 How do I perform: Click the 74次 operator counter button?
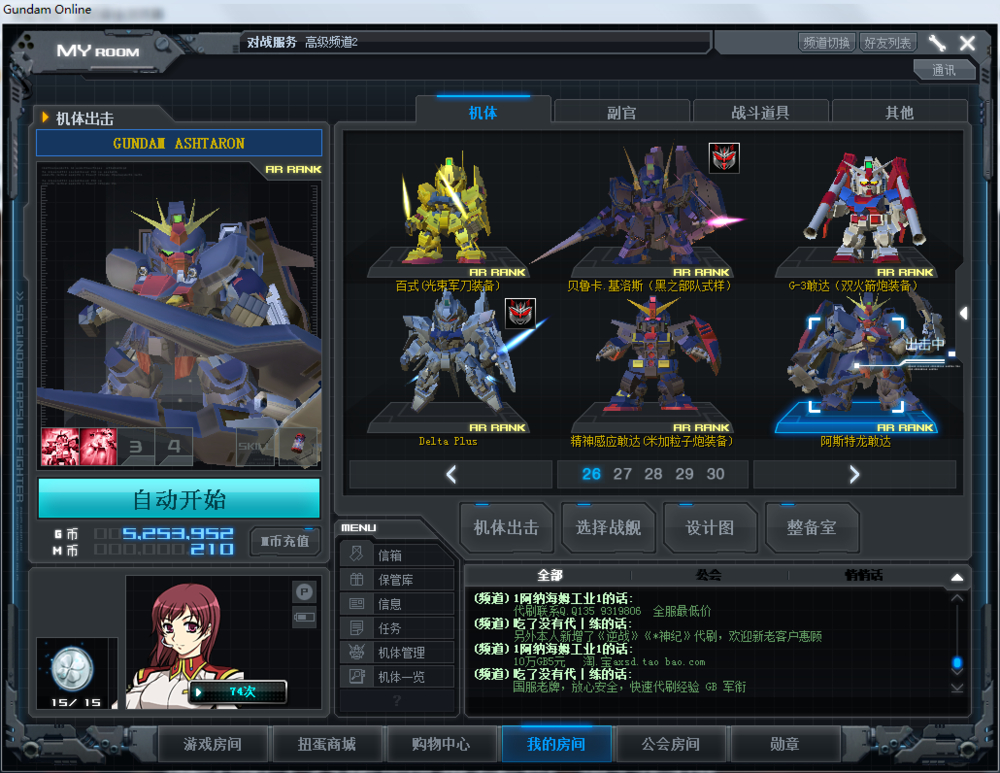tap(238, 691)
